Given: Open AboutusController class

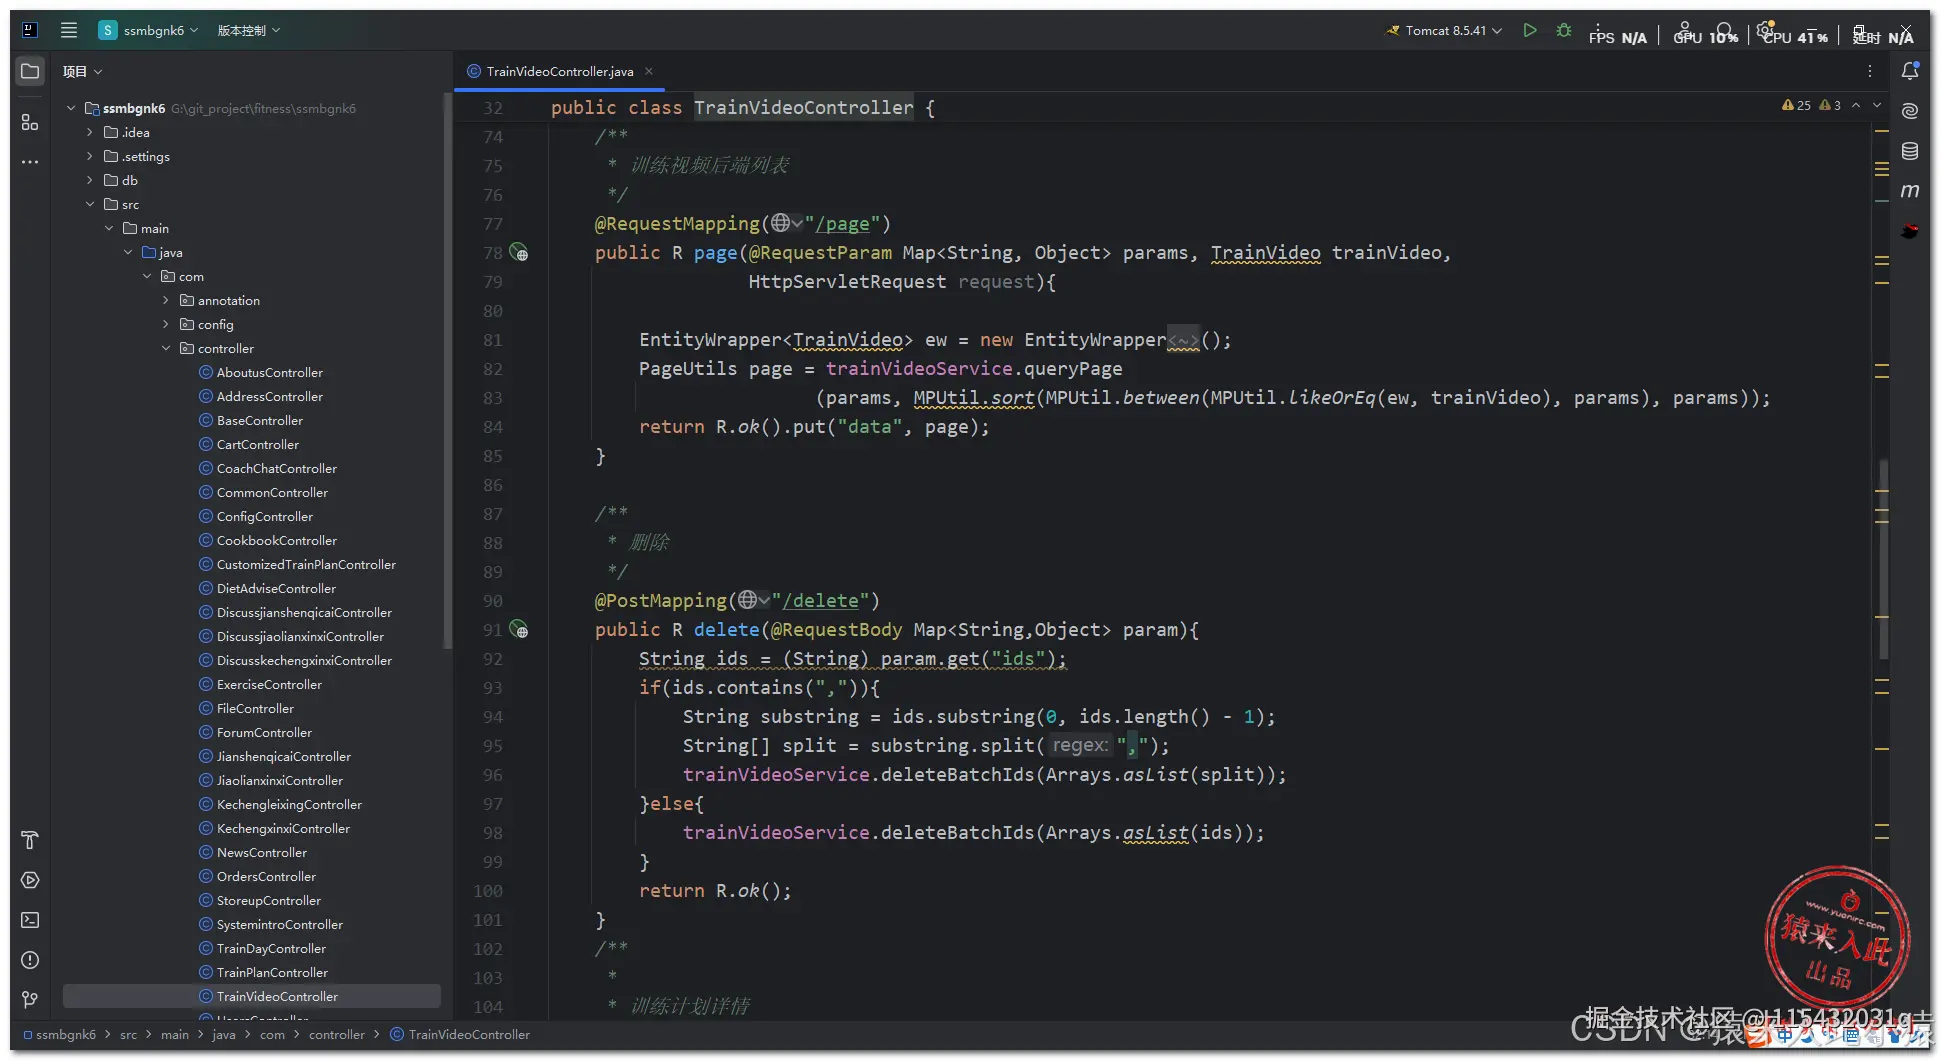Looking at the screenshot, I should point(270,372).
